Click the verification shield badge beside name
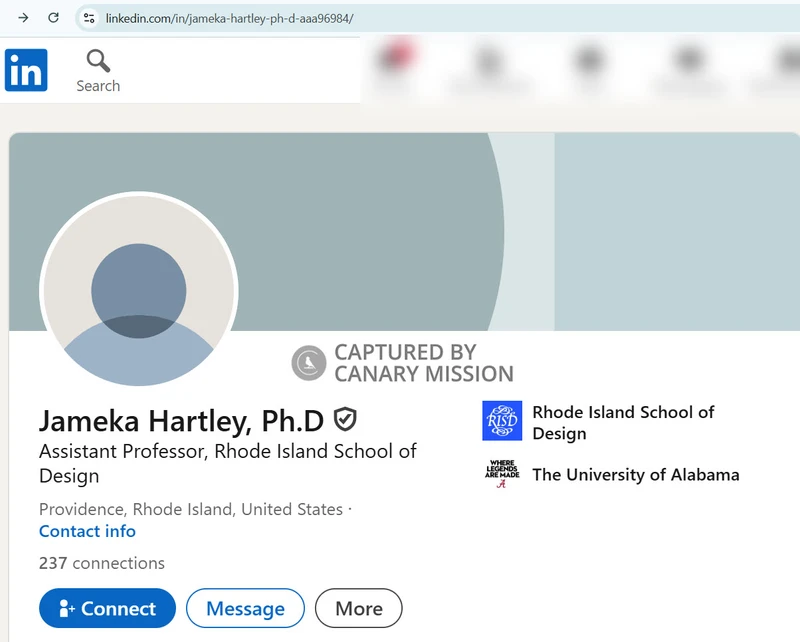 [345, 419]
